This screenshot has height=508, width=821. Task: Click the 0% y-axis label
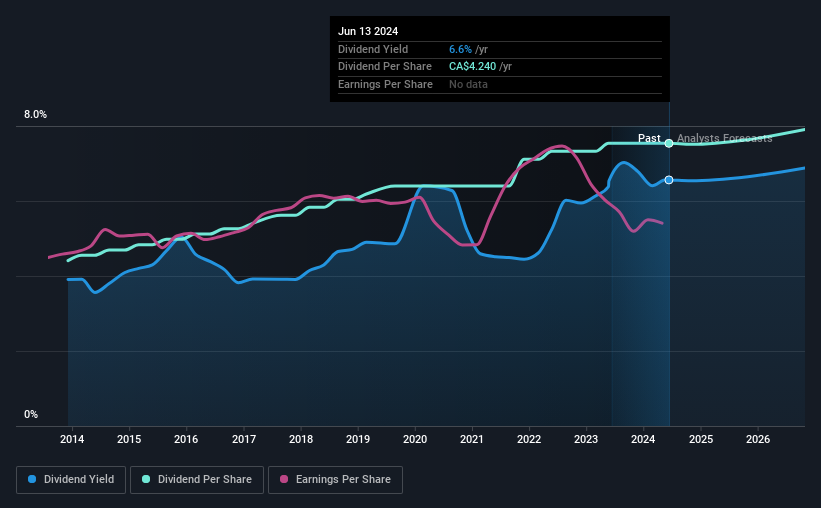[31, 414]
